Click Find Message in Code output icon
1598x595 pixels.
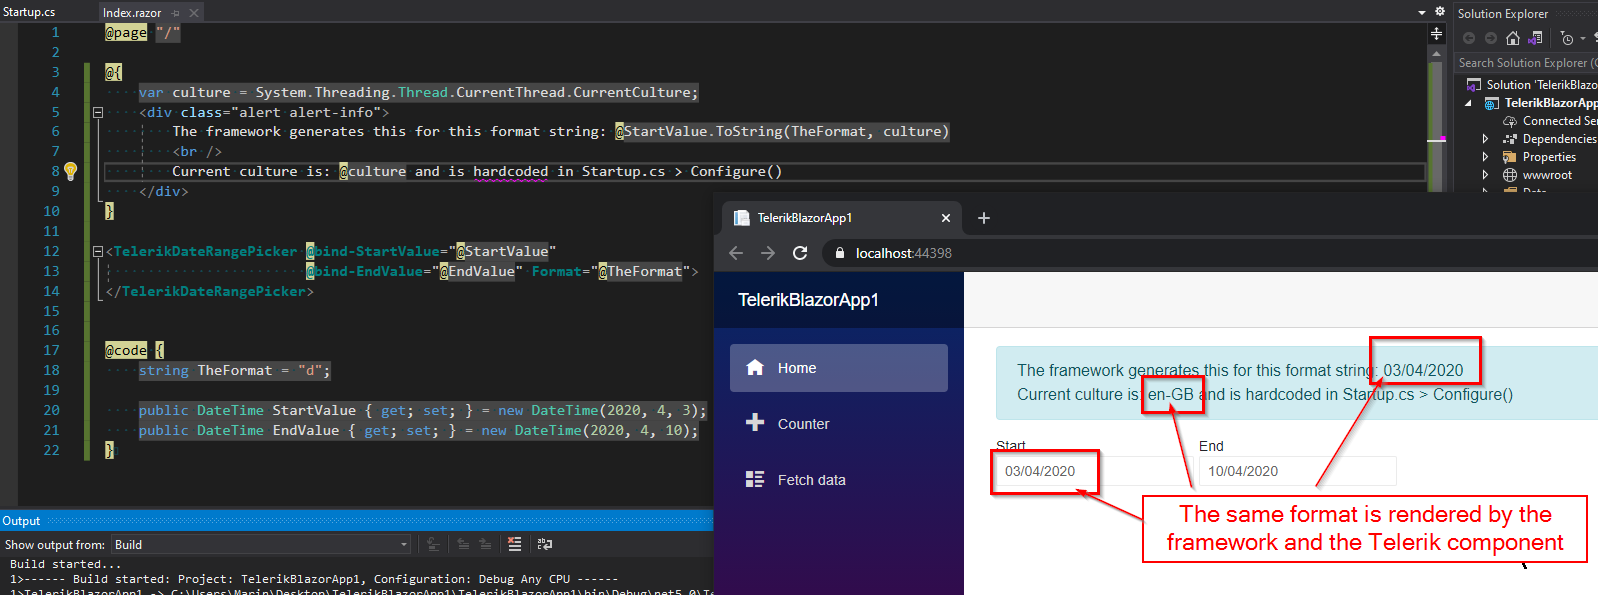(x=433, y=544)
